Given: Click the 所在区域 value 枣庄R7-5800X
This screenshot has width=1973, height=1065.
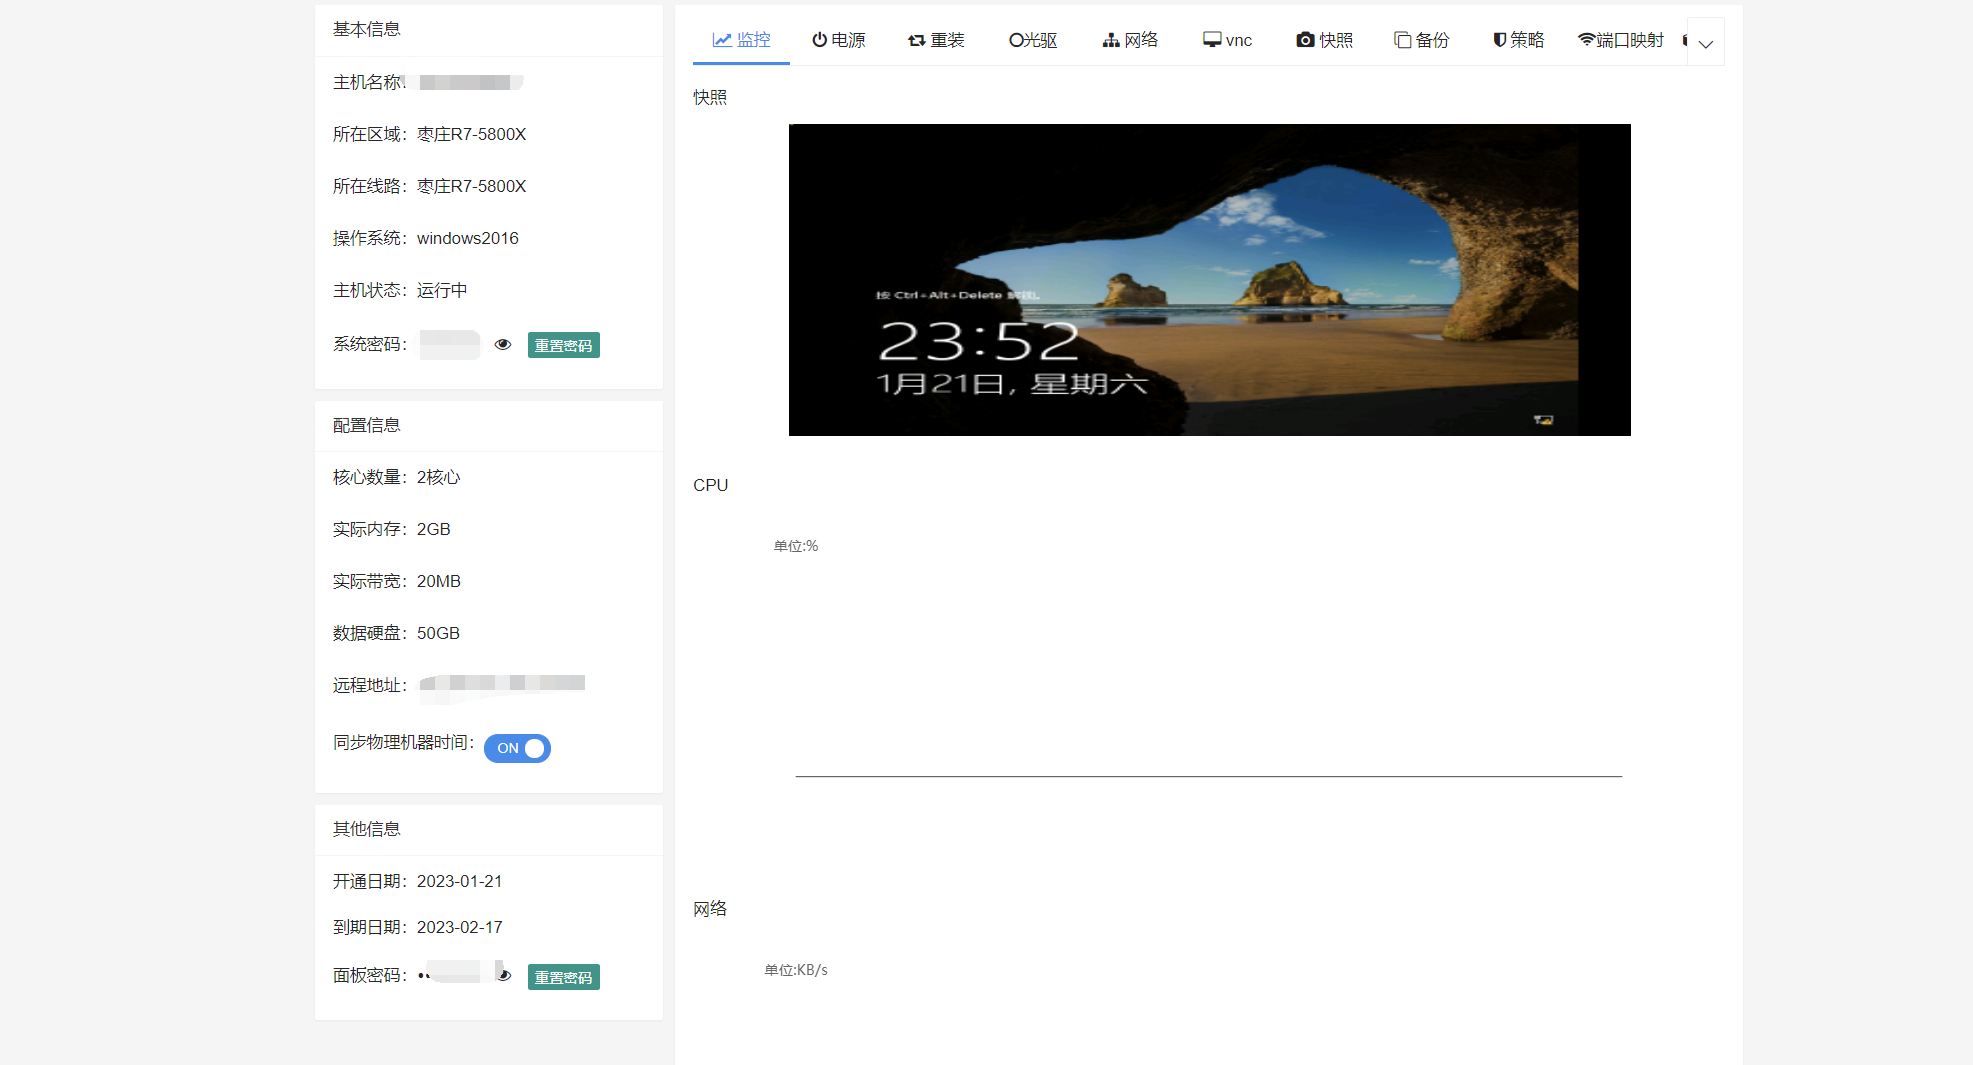Looking at the screenshot, I should pyautogui.click(x=471, y=134).
